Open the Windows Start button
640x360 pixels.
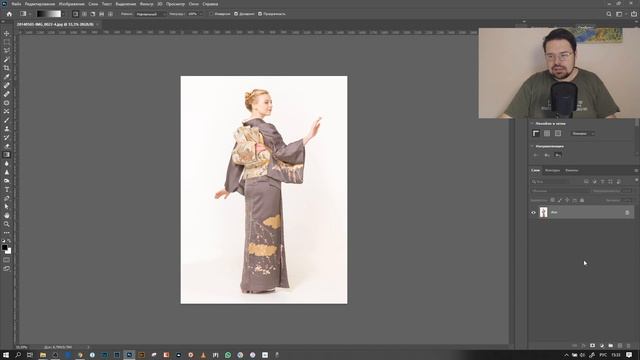coord(6,355)
